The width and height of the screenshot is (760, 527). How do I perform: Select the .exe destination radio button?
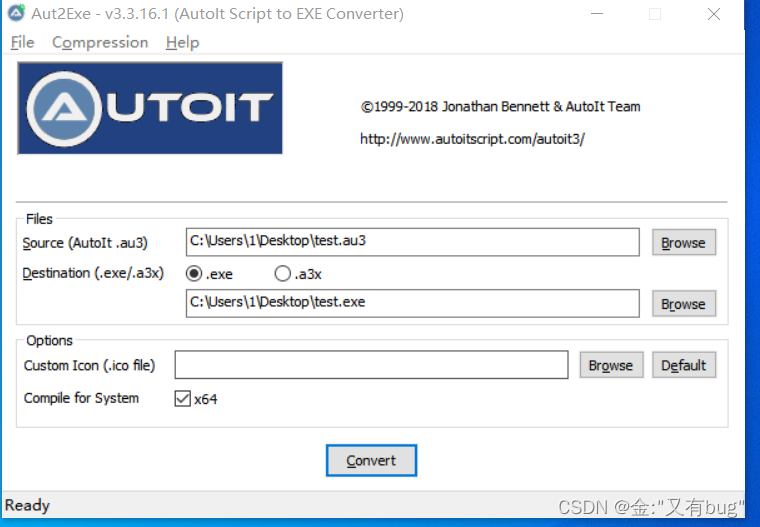194,273
